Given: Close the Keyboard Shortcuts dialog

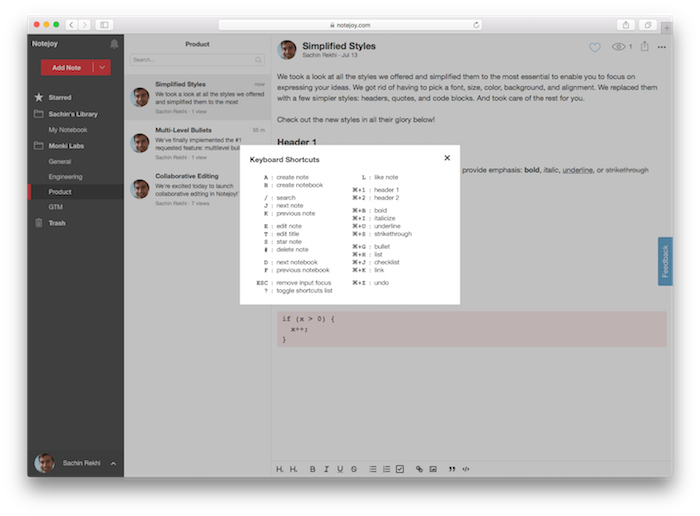Looking at the screenshot, I should click(447, 158).
